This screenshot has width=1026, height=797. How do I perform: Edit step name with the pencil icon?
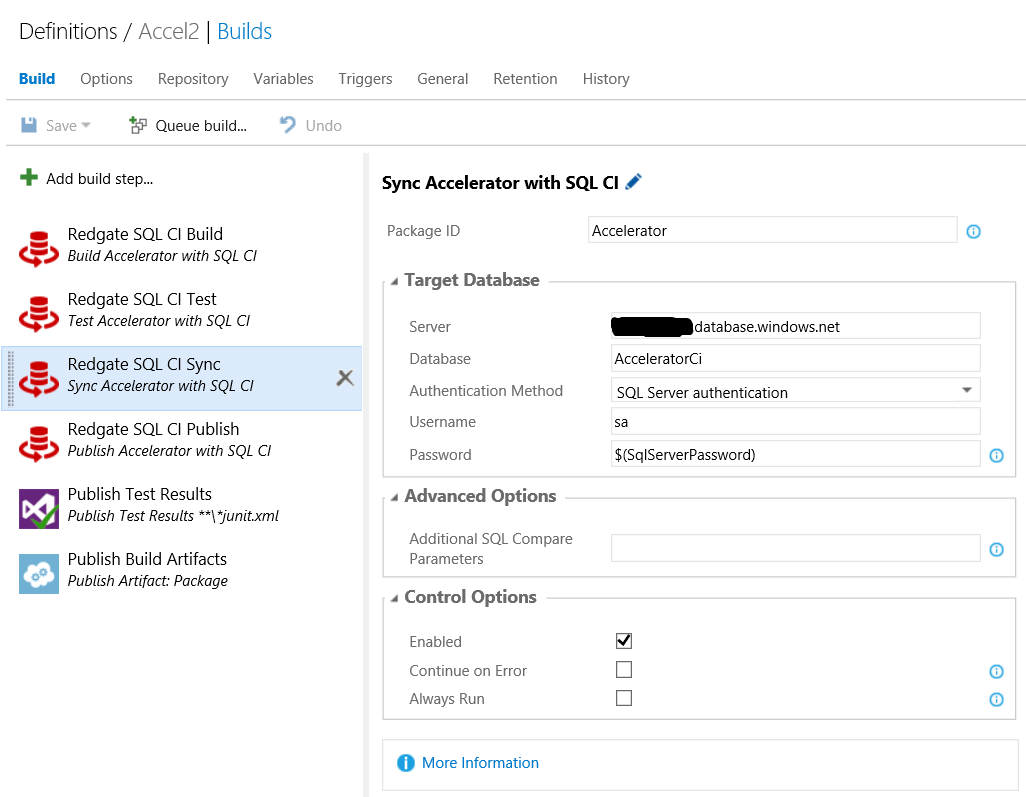(x=633, y=182)
